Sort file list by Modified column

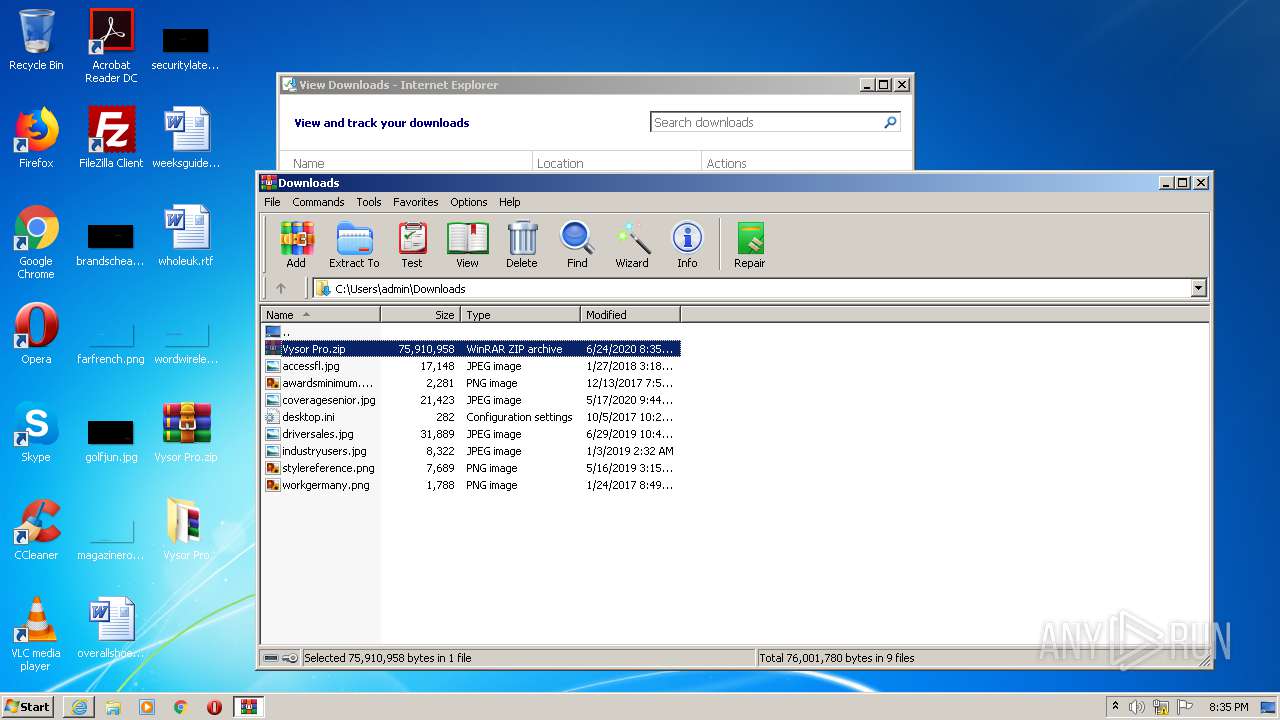[631, 314]
